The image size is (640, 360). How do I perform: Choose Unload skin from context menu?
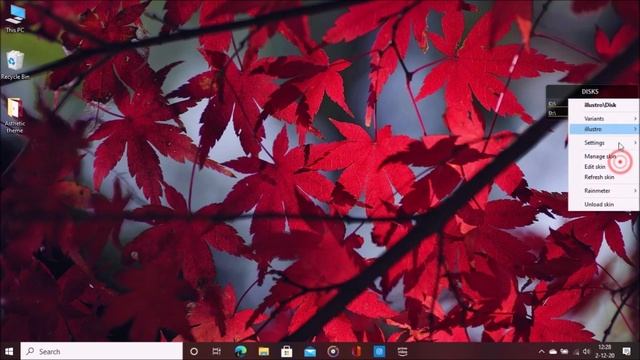604,204
